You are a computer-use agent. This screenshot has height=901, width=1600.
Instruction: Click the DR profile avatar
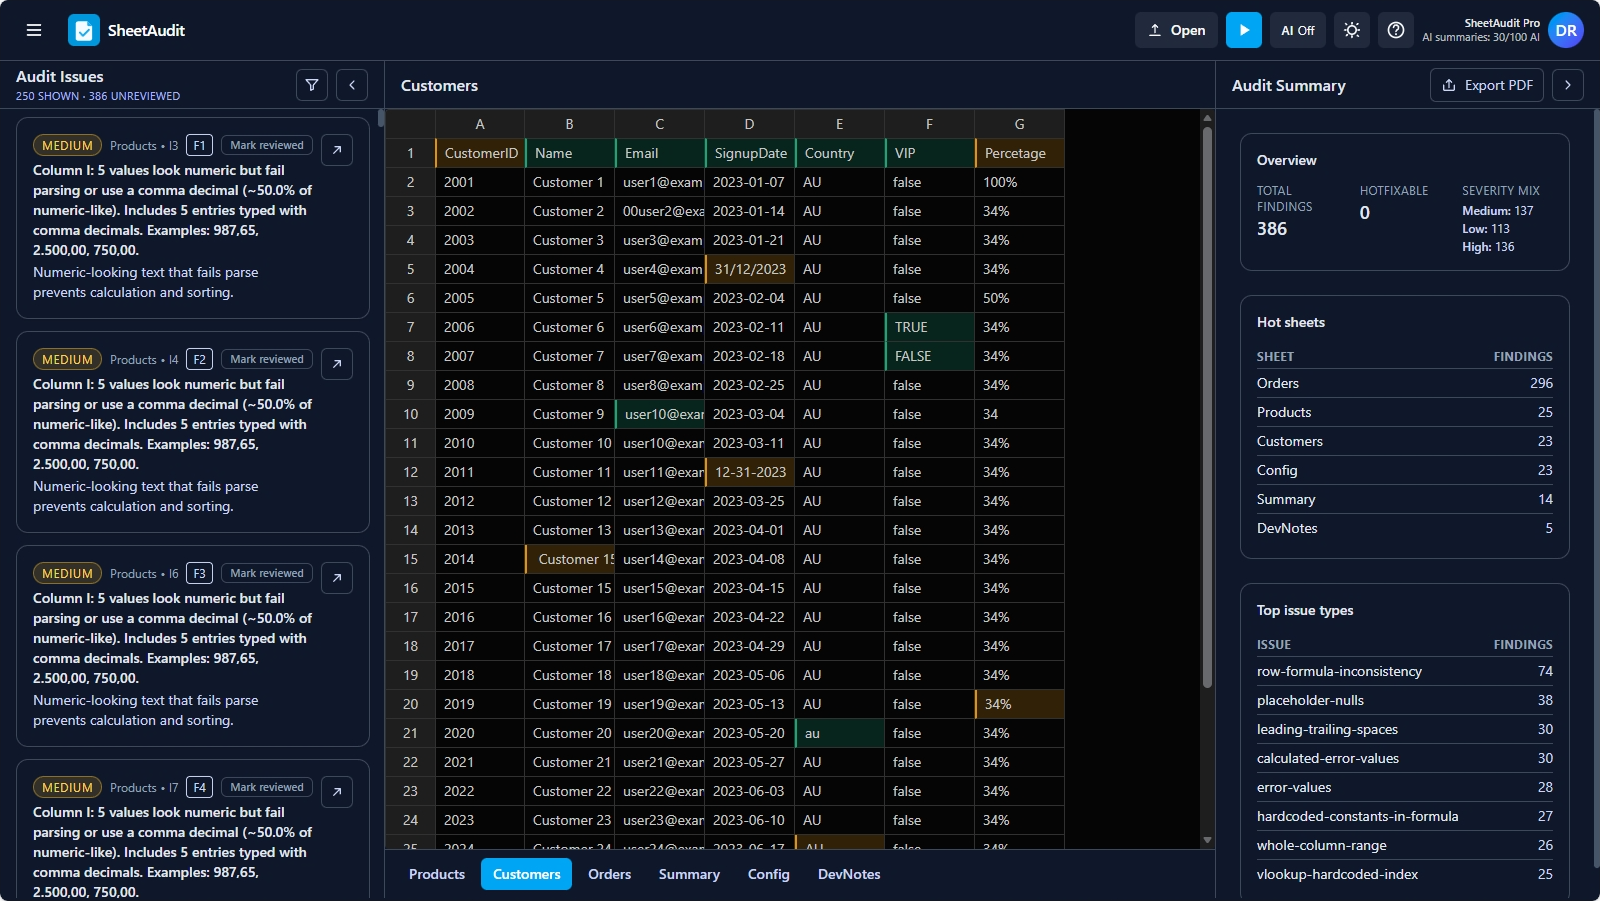1566,30
